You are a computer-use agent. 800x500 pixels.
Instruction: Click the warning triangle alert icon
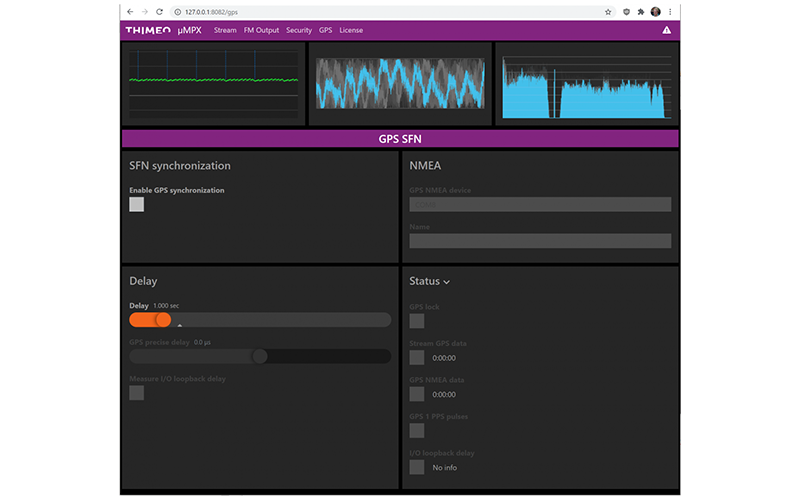pos(666,30)
